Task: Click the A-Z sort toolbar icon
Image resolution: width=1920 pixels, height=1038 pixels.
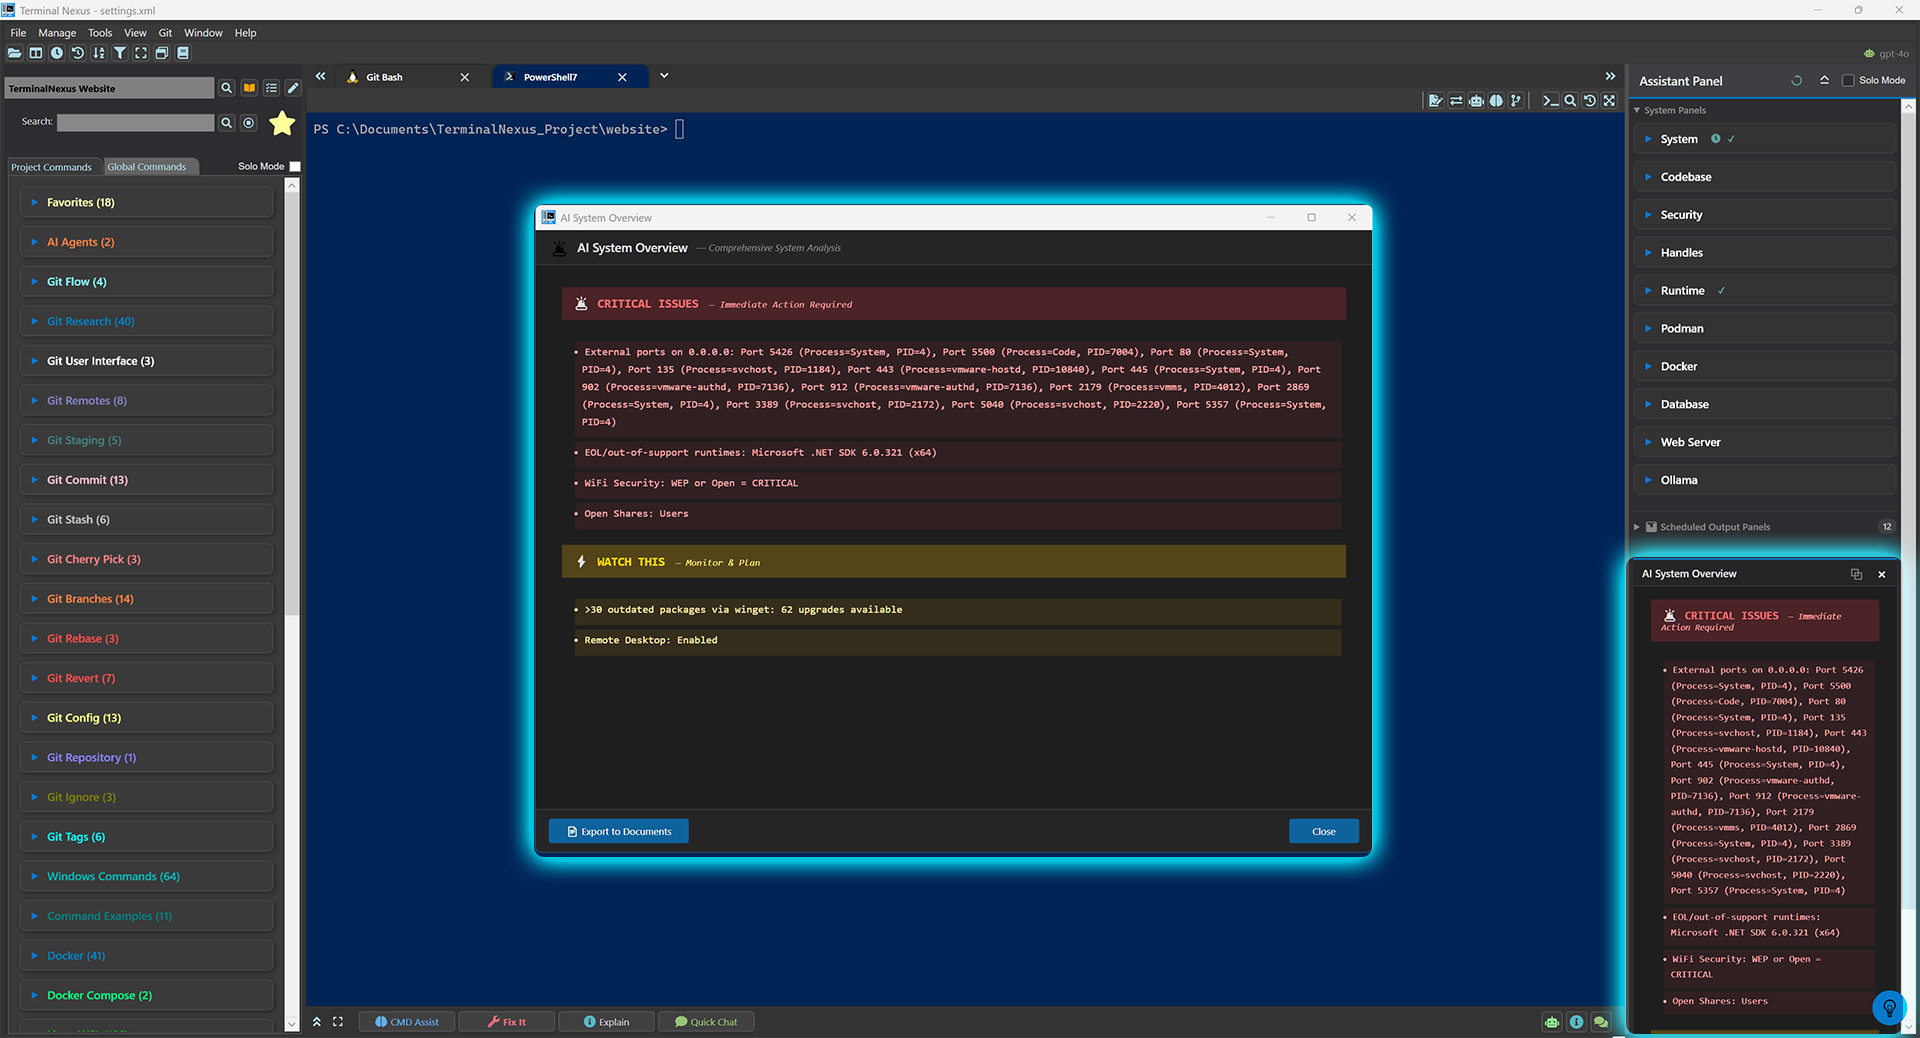Action: [99, 53]
